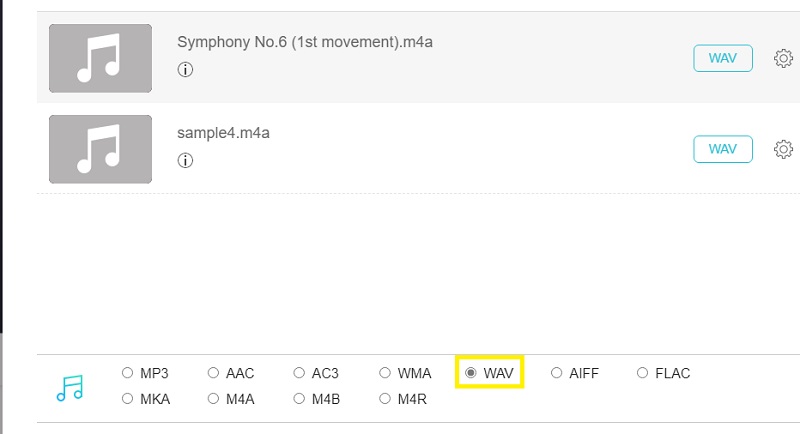Show info icon for sample4.m4a
The width and height of the screenshot is (800, 434).
184,160
